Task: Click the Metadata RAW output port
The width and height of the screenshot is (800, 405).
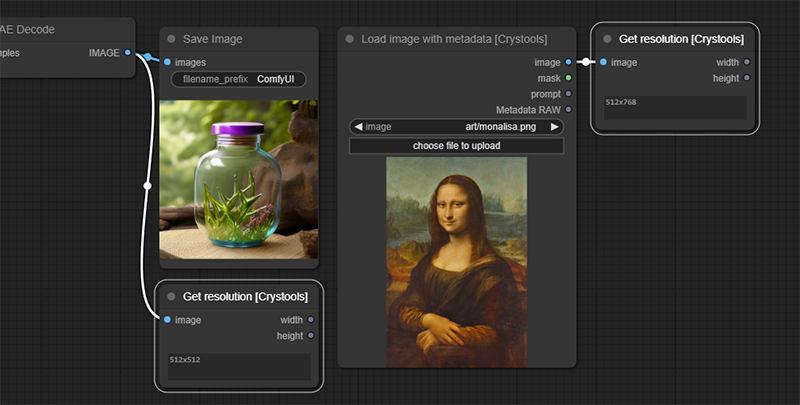Action: pos(569,110)
